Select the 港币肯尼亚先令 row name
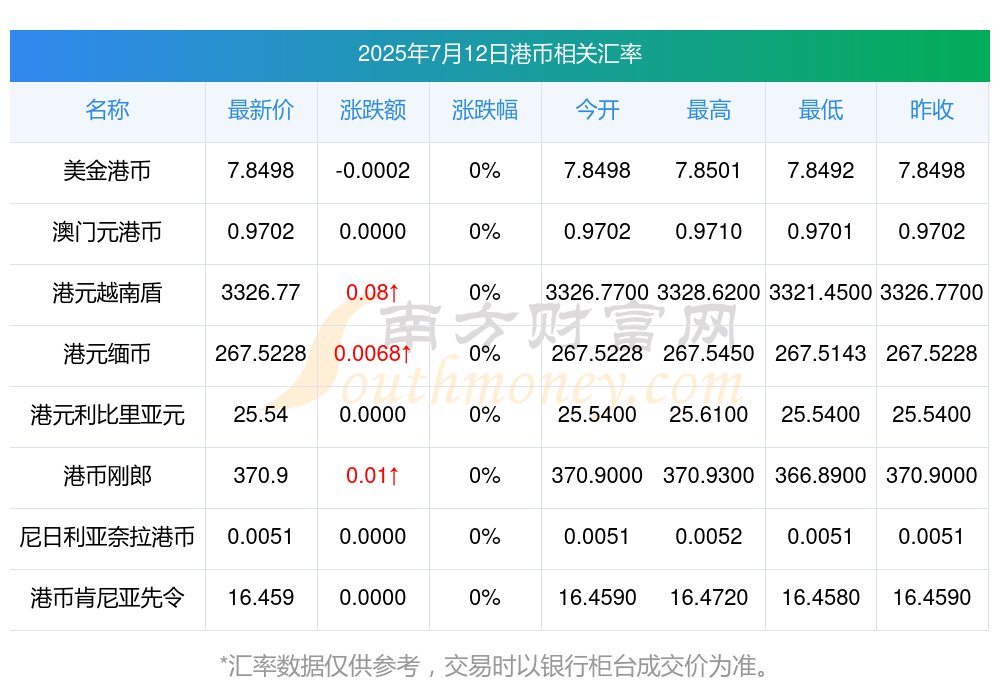The image size is (1000, 698). point(107,598)
